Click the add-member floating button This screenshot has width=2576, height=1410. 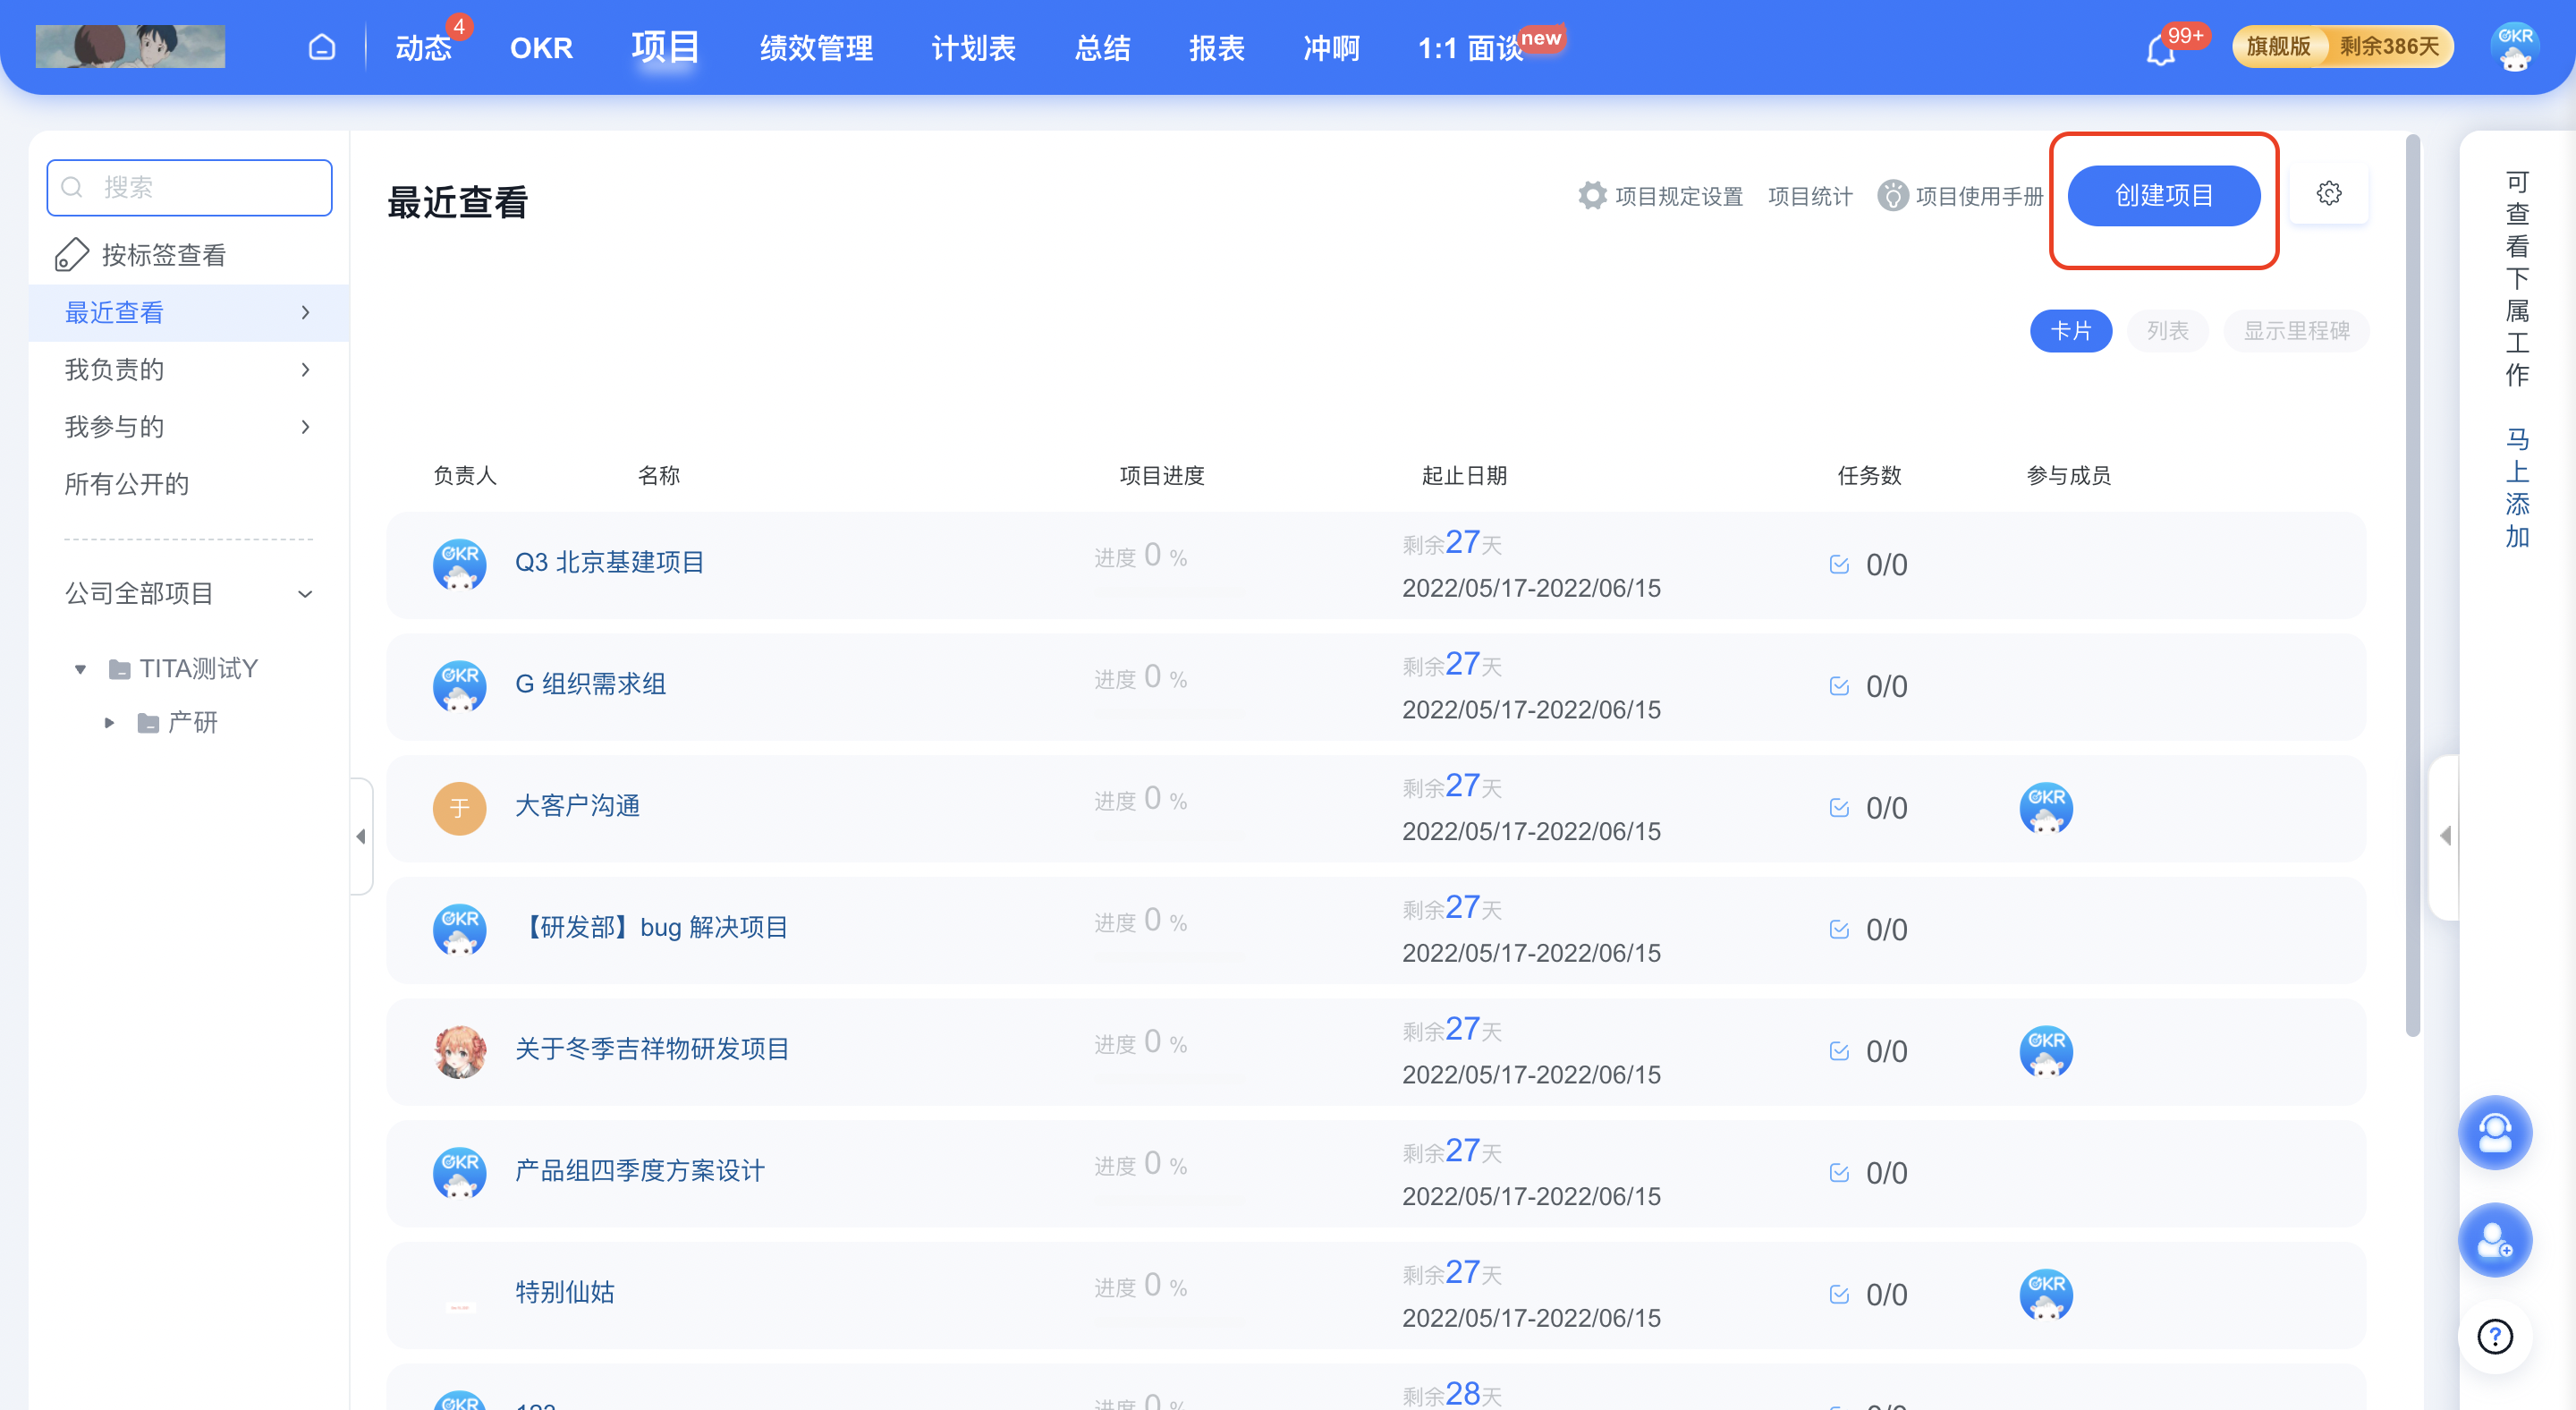(2495, 1240)
